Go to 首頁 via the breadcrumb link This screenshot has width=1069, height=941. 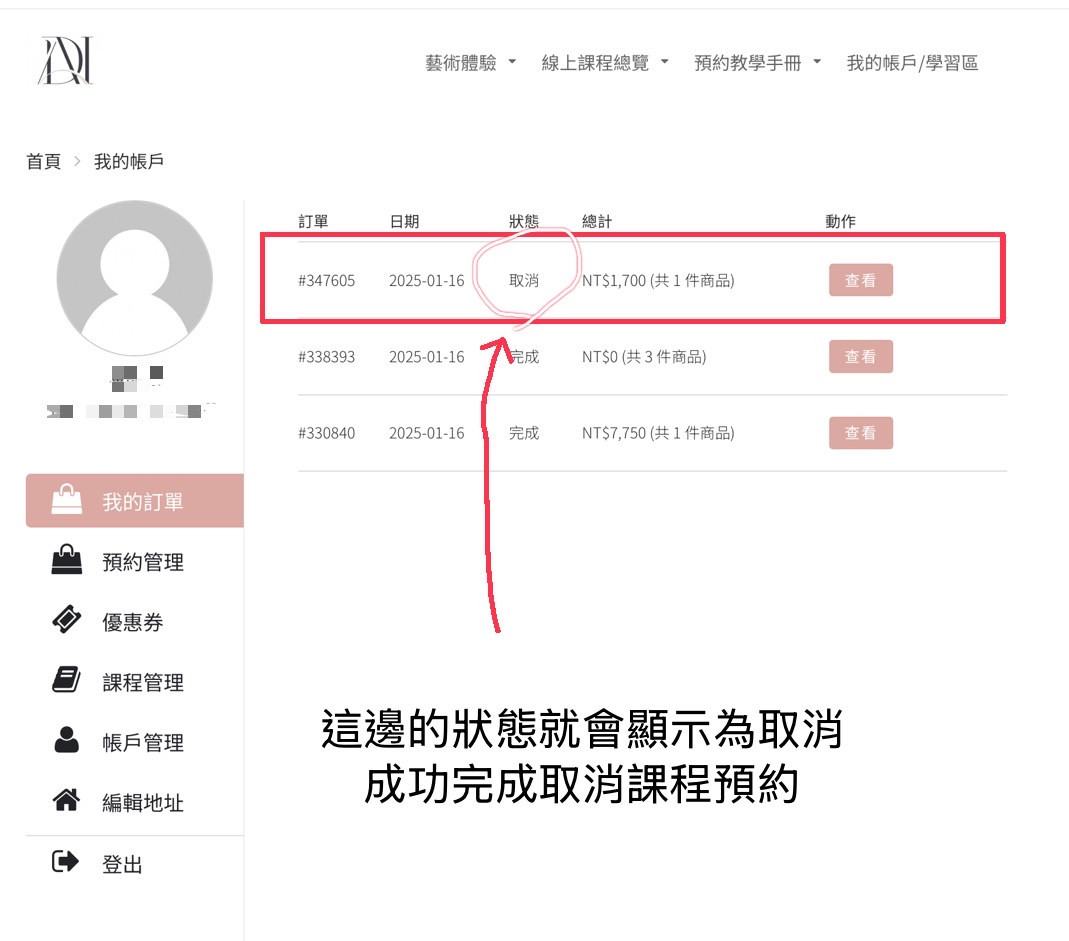pyautogui.click(x=43, y=162)
